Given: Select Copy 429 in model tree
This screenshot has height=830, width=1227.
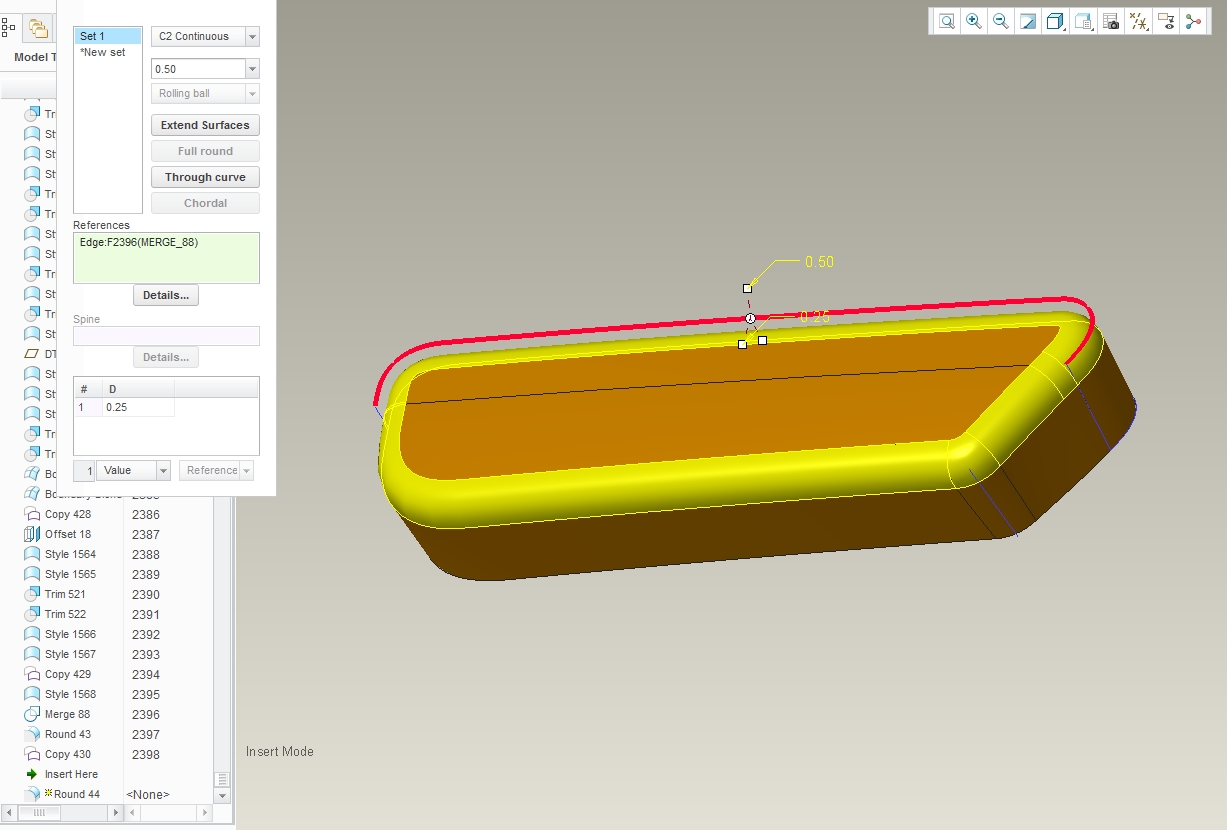Looking at the screenshot, I should [x=68, y=674].
